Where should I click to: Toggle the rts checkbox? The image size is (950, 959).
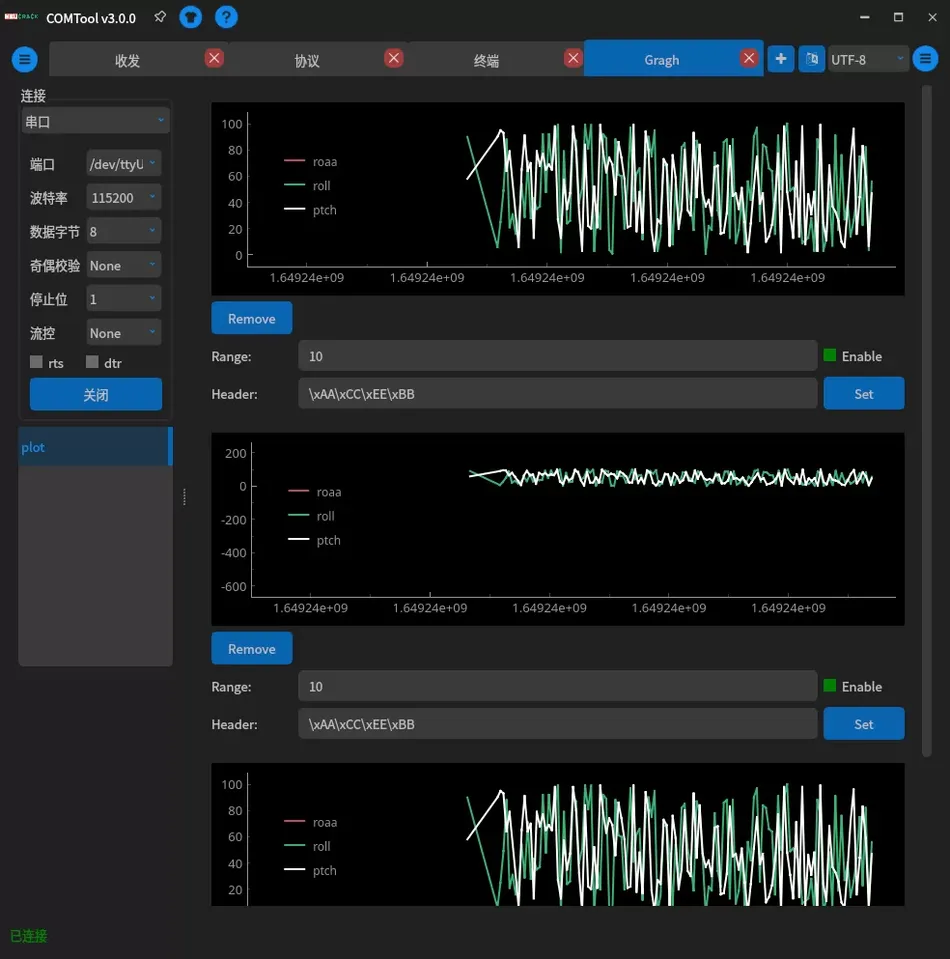37,363
